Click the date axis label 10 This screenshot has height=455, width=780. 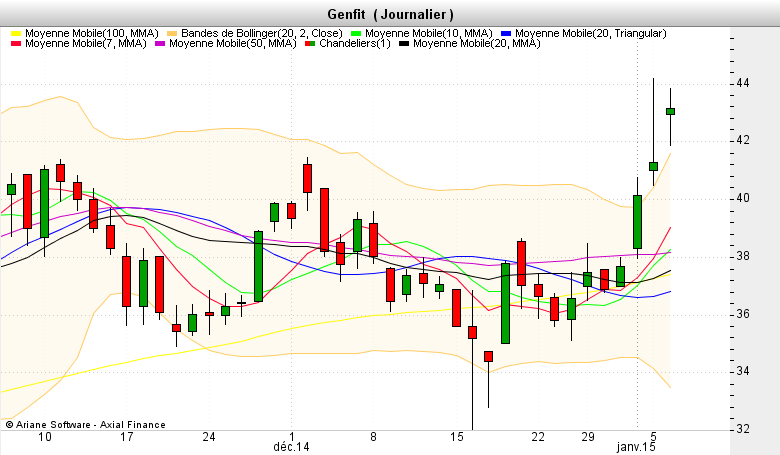click(x=45, y=437)
